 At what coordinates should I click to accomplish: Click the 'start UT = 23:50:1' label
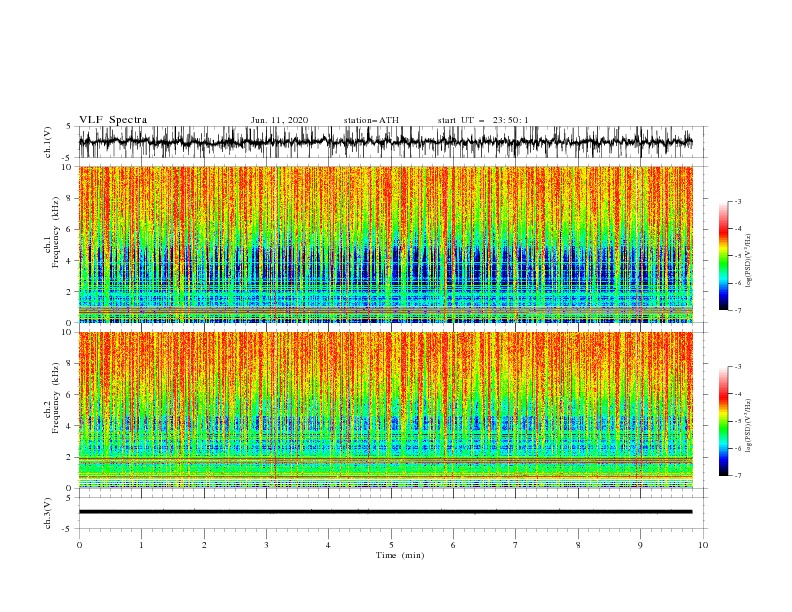click(483, 120)
